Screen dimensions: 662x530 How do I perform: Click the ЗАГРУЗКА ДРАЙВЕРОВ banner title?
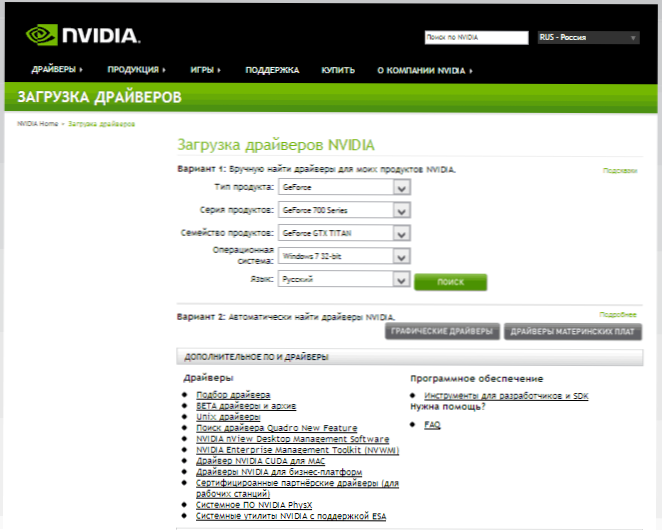pos(99,97)
